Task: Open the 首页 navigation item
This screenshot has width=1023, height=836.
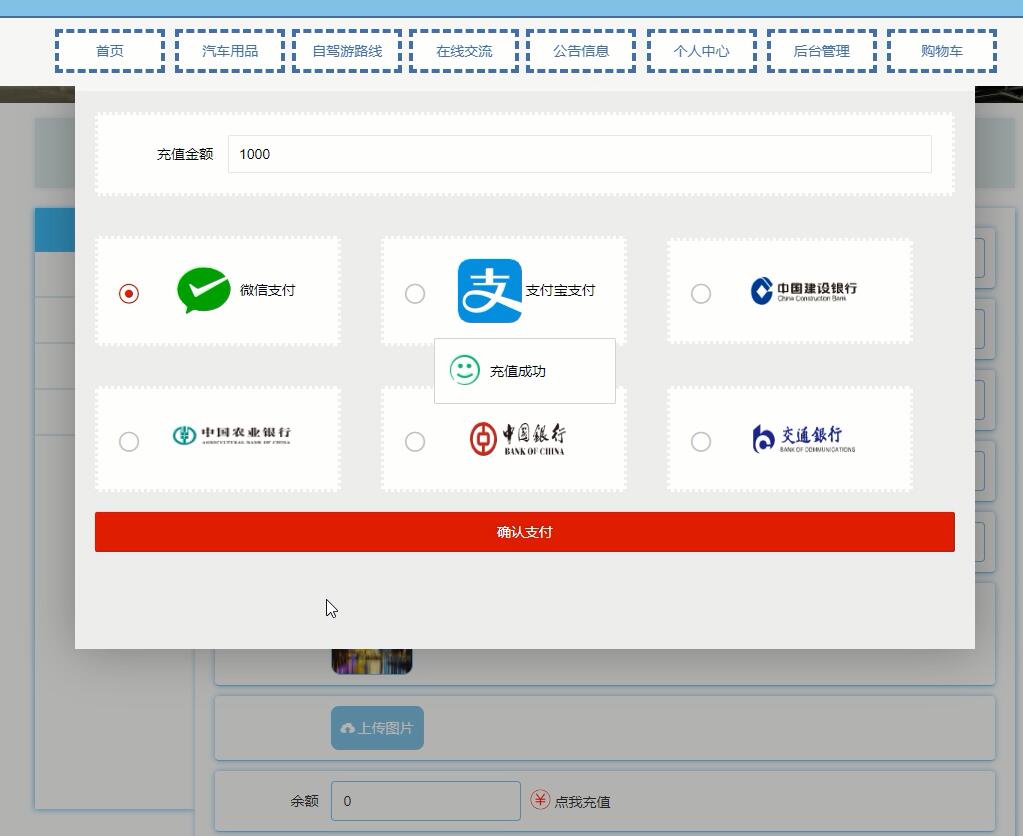Action: coord(110,51)
